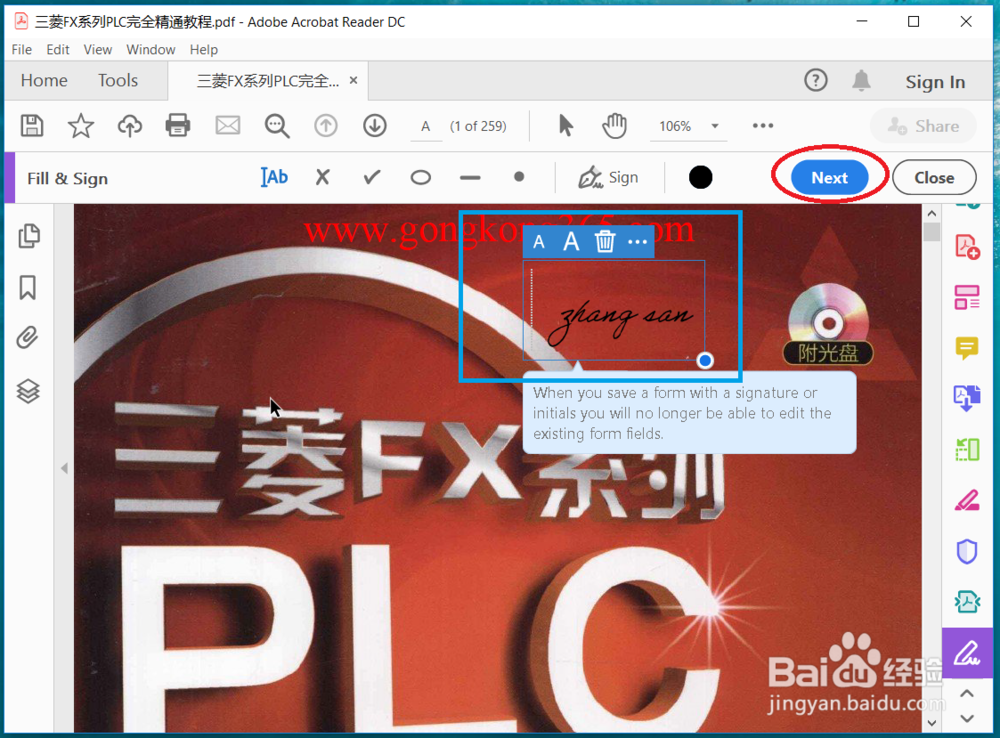This screenshot has height=738, width=1000.
Task: Close the Fill & Sign toolbar
Action: [x=934, y=177]
